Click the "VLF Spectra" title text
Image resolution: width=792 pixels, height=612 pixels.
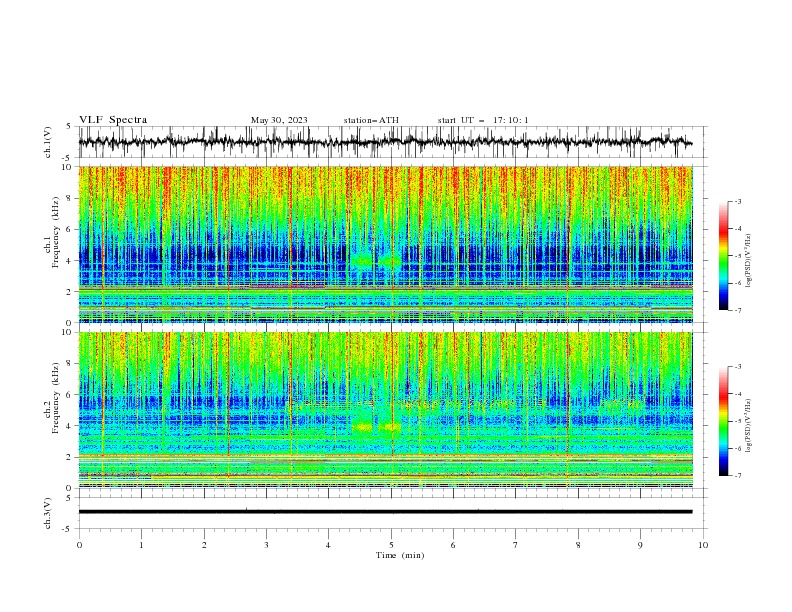(x=113, y=120)
